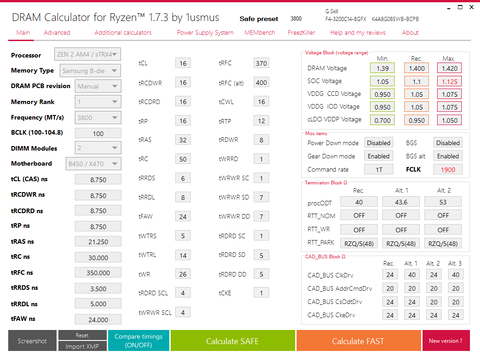480x361 pixels.
Task: Expand the Motherboard dropdown
Action: point(93,164)
